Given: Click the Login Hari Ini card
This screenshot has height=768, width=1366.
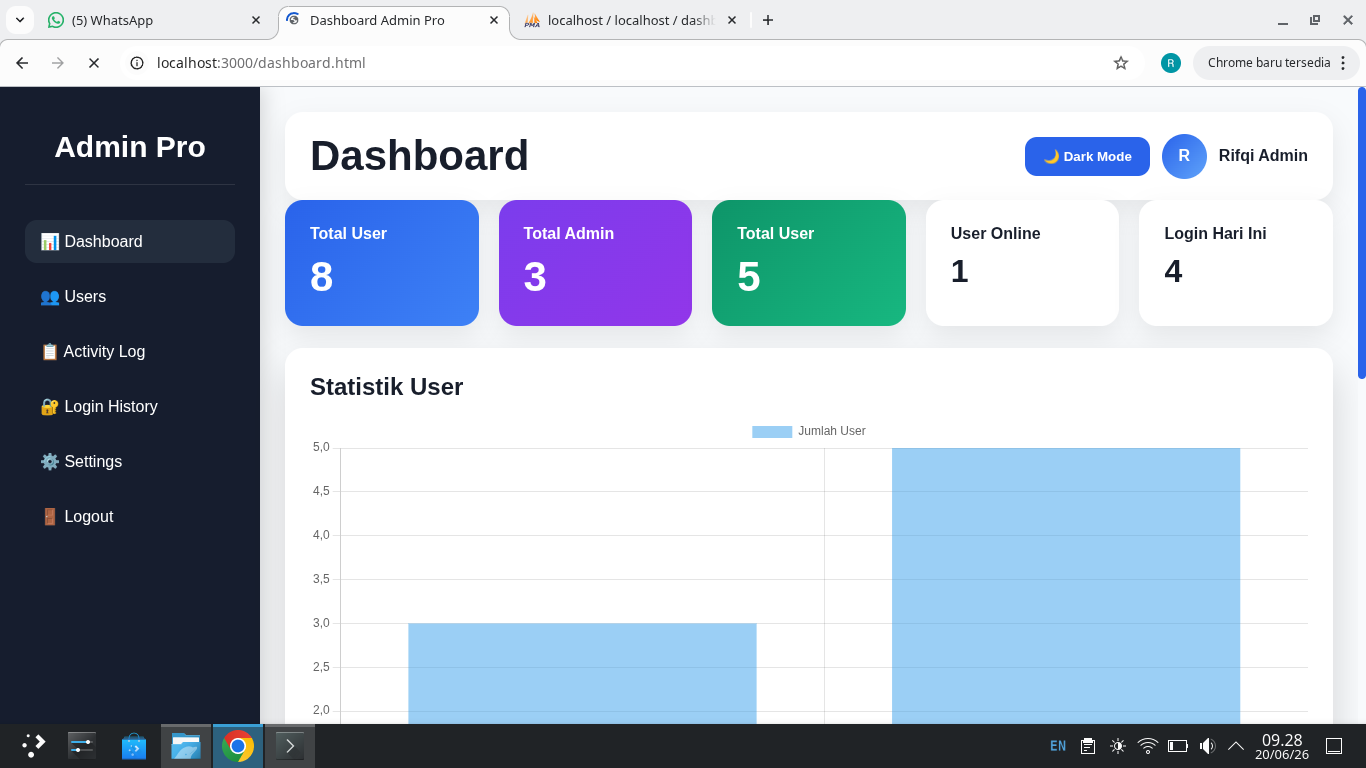Looking at the screenshot, I should point(1236,263).
